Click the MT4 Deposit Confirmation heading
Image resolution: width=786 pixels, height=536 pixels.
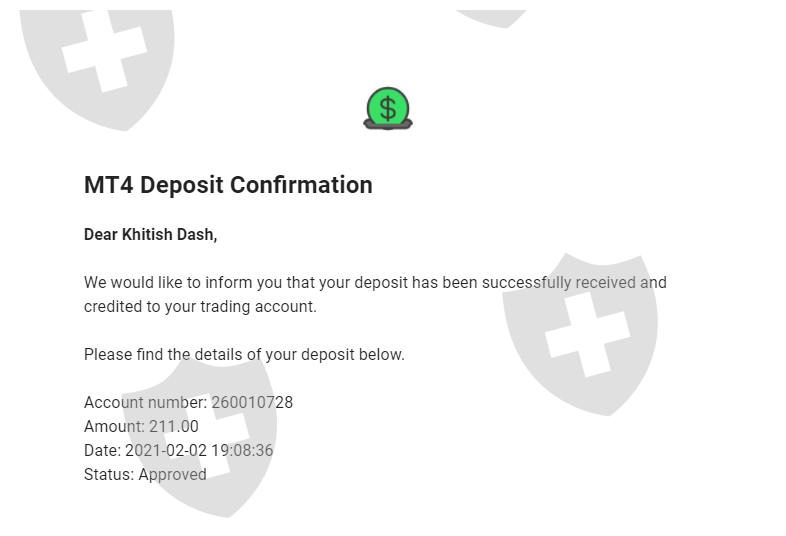[228, 185]
